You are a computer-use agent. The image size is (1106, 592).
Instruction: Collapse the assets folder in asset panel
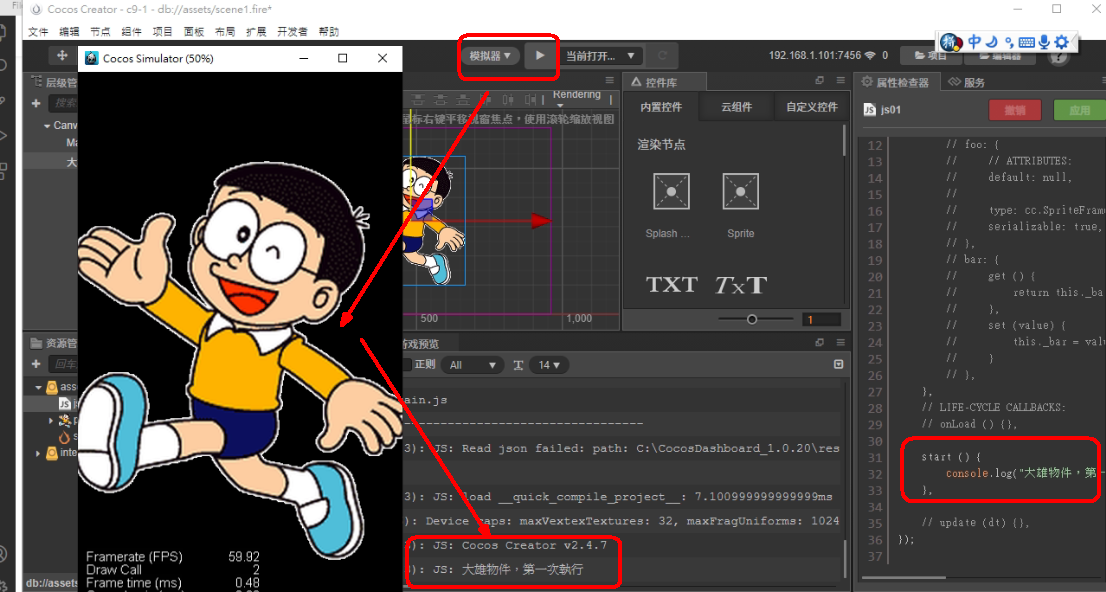coord(38,387)
